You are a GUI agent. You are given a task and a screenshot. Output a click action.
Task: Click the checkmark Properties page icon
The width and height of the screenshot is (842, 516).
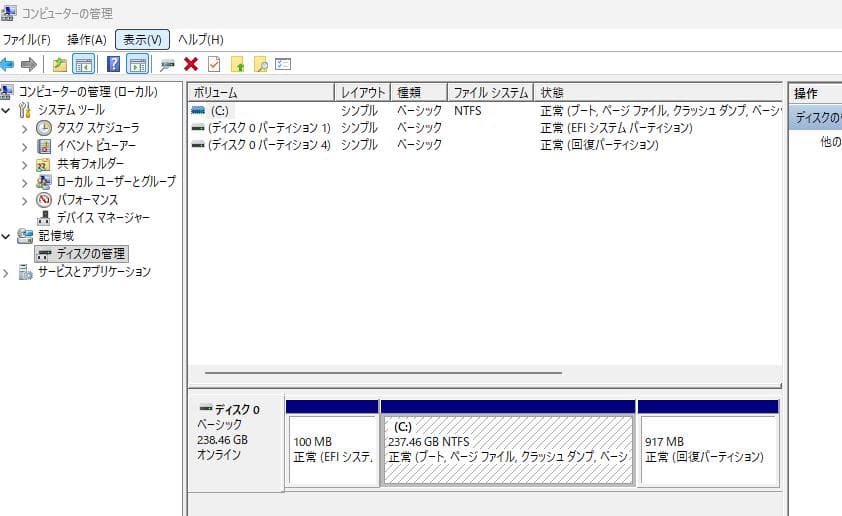click(x=214, y=64)
